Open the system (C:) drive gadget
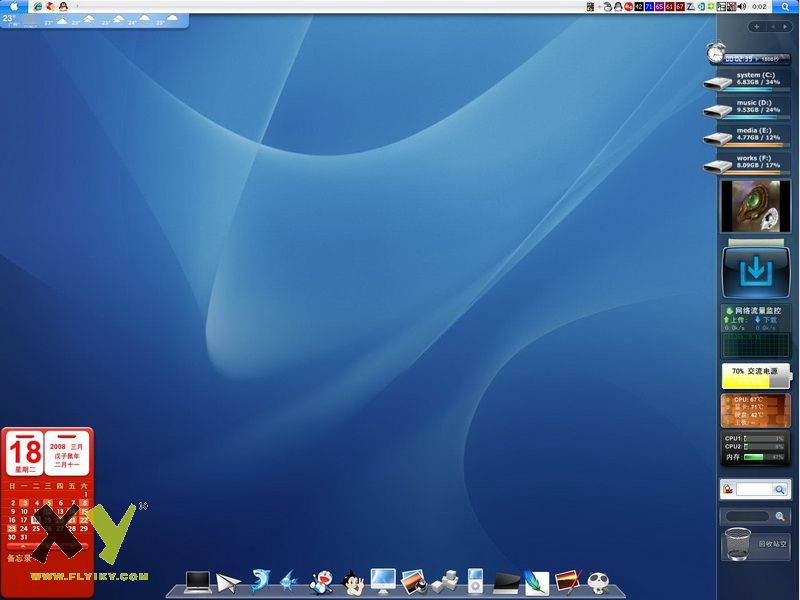The width and height of the screenshot is (800, 600). [x=747, y=81]
